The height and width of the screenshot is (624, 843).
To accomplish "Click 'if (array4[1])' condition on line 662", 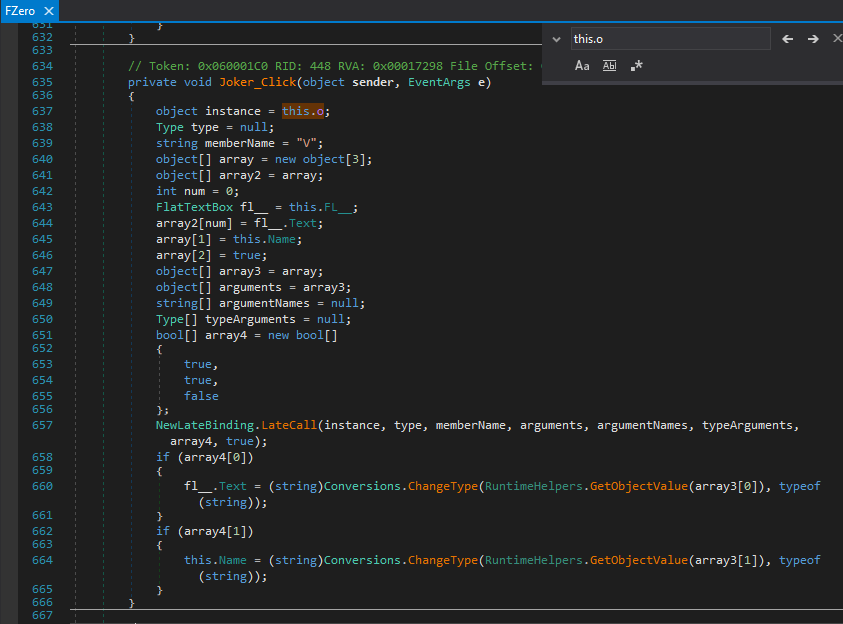I will point(204,532).
